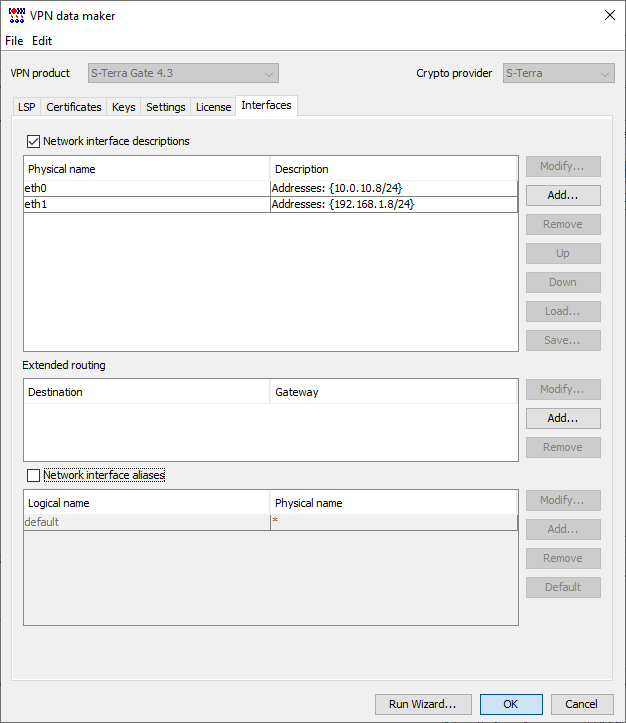Select the License tab
The image size is (626, 723).
click(x=213, y=107)
